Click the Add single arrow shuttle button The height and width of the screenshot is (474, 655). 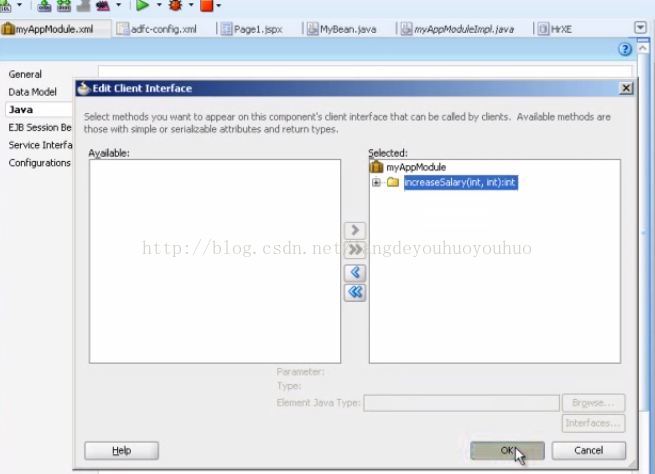(x=355, y=230)
